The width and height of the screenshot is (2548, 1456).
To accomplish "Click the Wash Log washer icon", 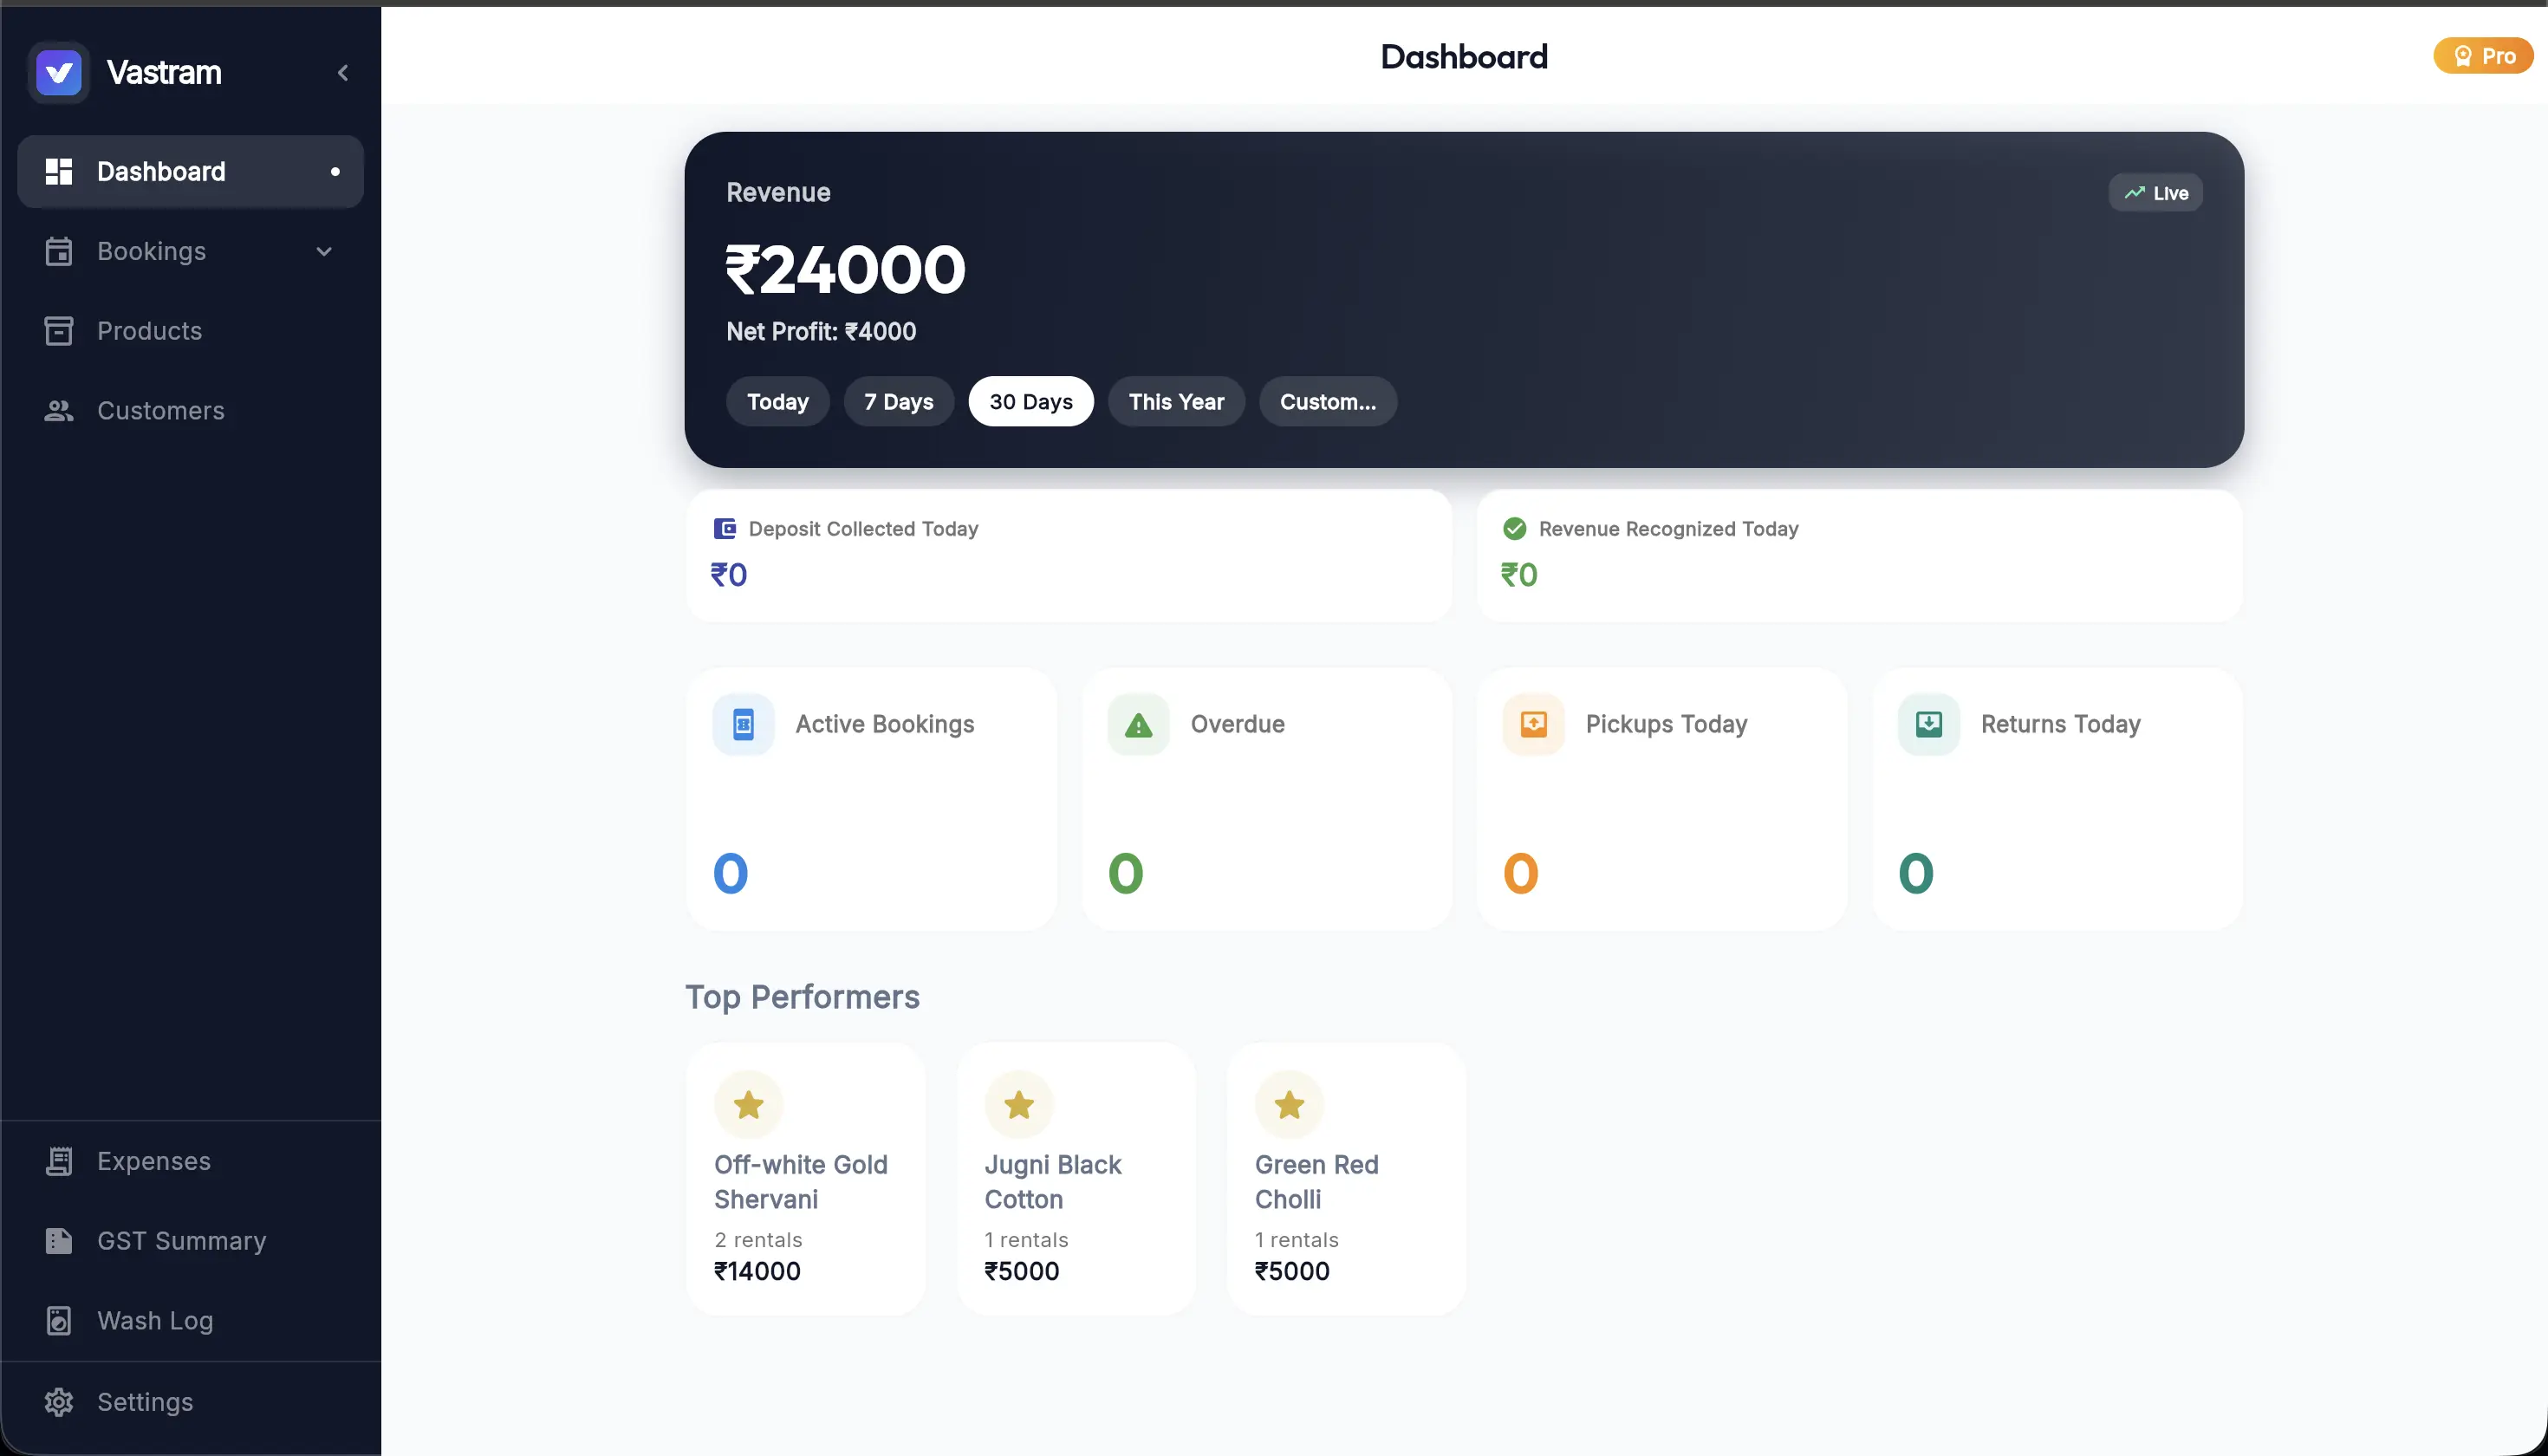I will (x=59, y=1321).
